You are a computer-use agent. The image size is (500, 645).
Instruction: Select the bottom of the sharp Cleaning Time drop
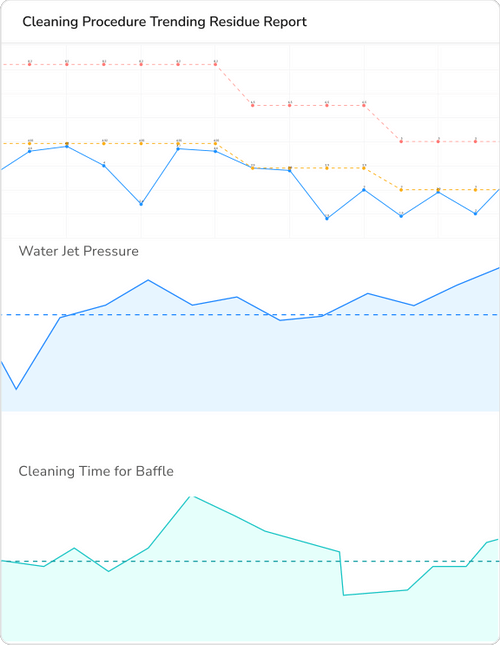(343, 595)
